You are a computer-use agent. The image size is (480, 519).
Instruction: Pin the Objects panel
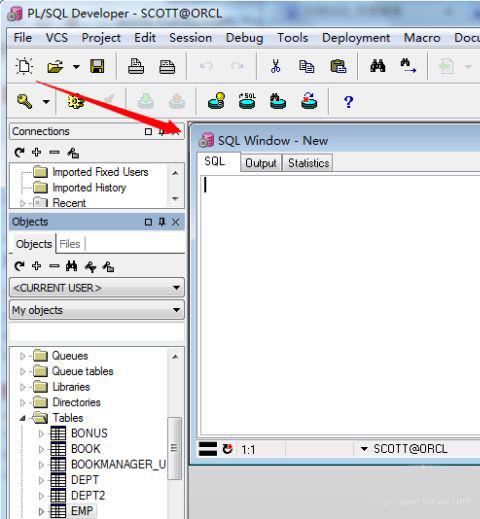162,222
